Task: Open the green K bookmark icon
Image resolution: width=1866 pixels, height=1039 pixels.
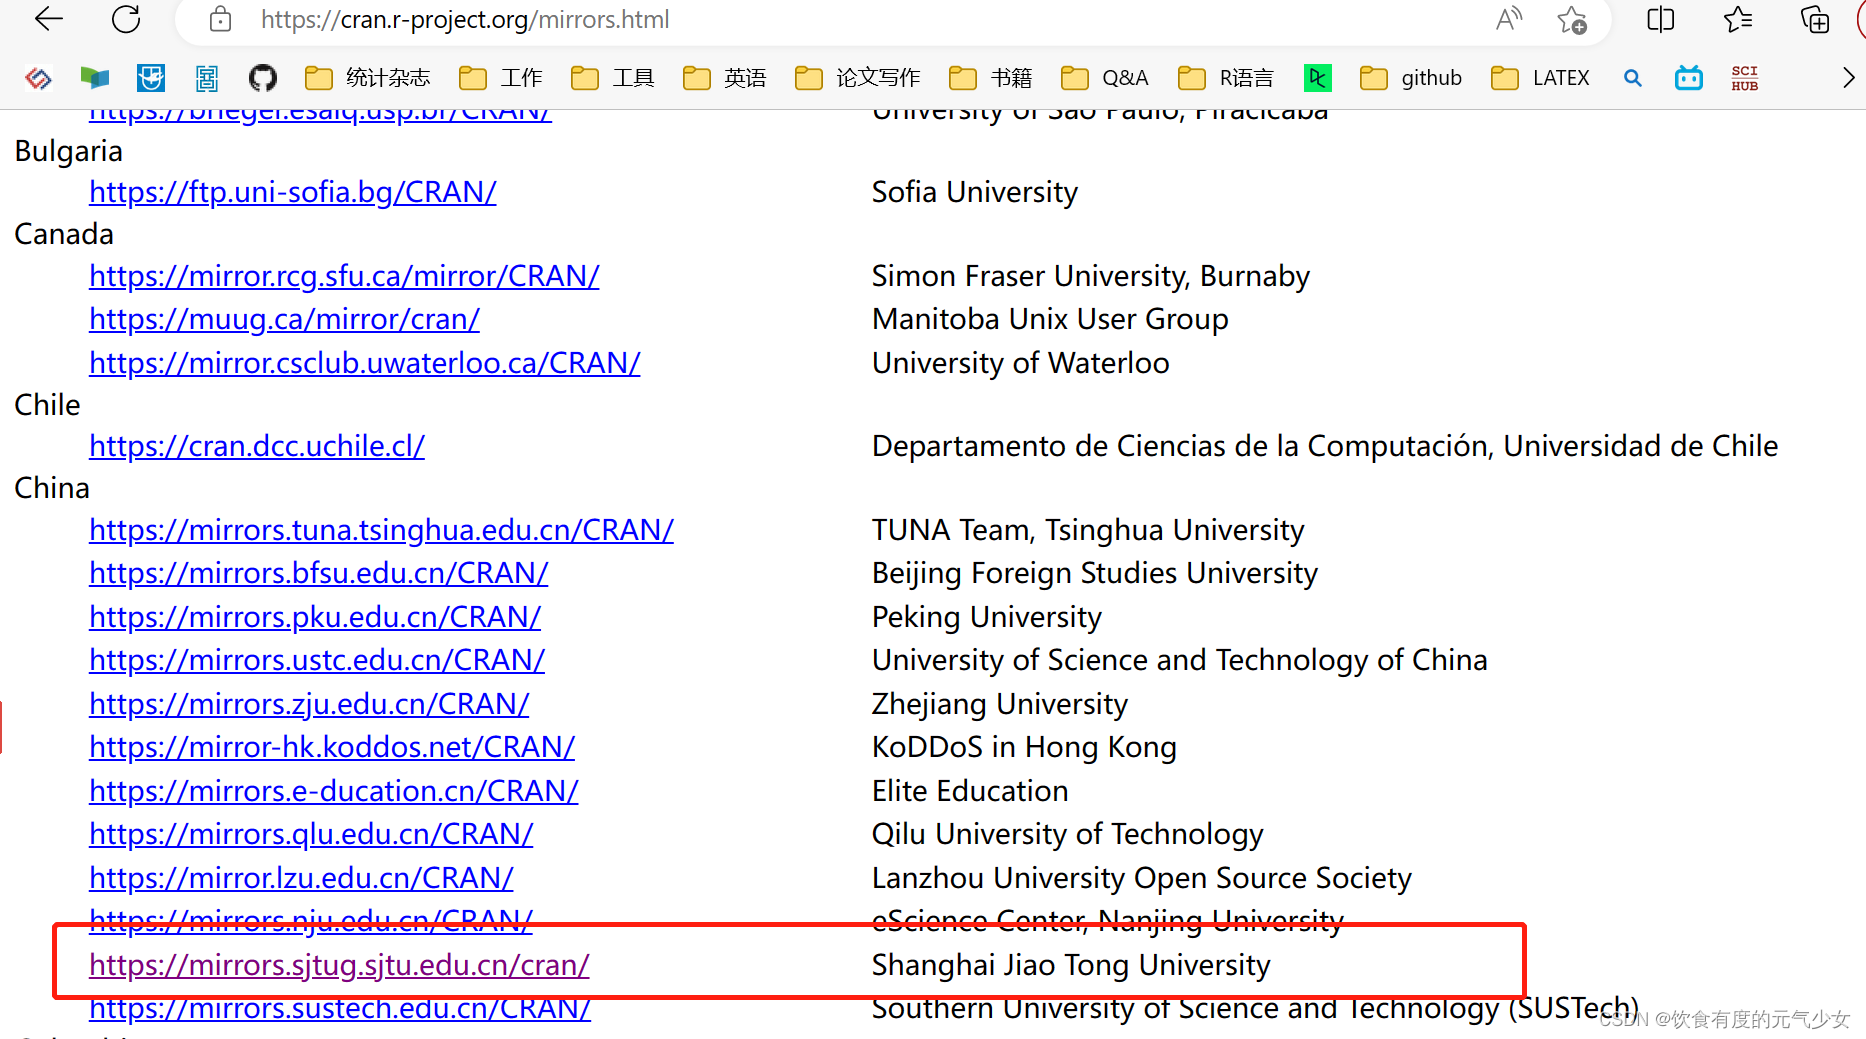Action: (x=1318, y=78)
